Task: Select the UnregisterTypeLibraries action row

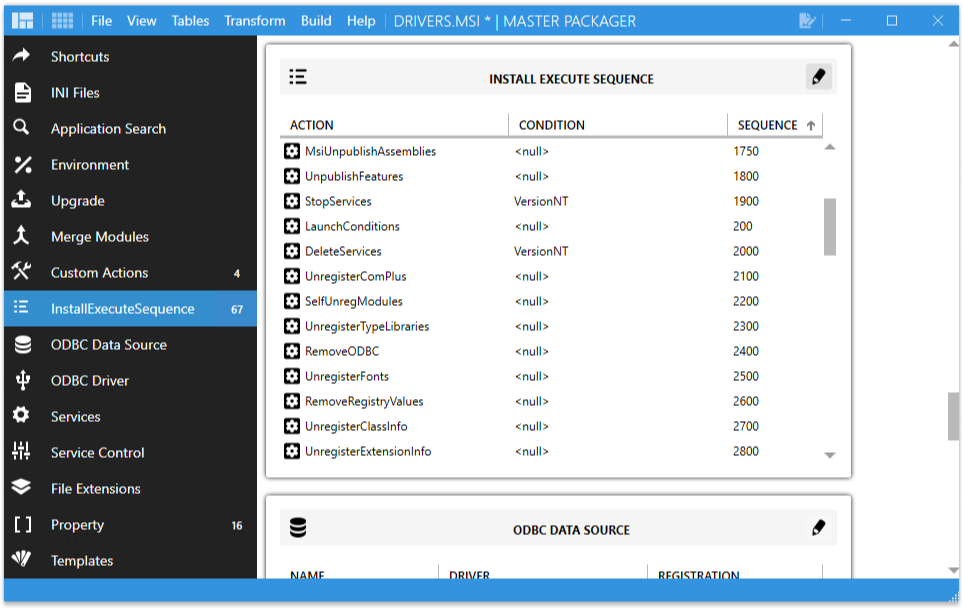Action: point(552,326)
